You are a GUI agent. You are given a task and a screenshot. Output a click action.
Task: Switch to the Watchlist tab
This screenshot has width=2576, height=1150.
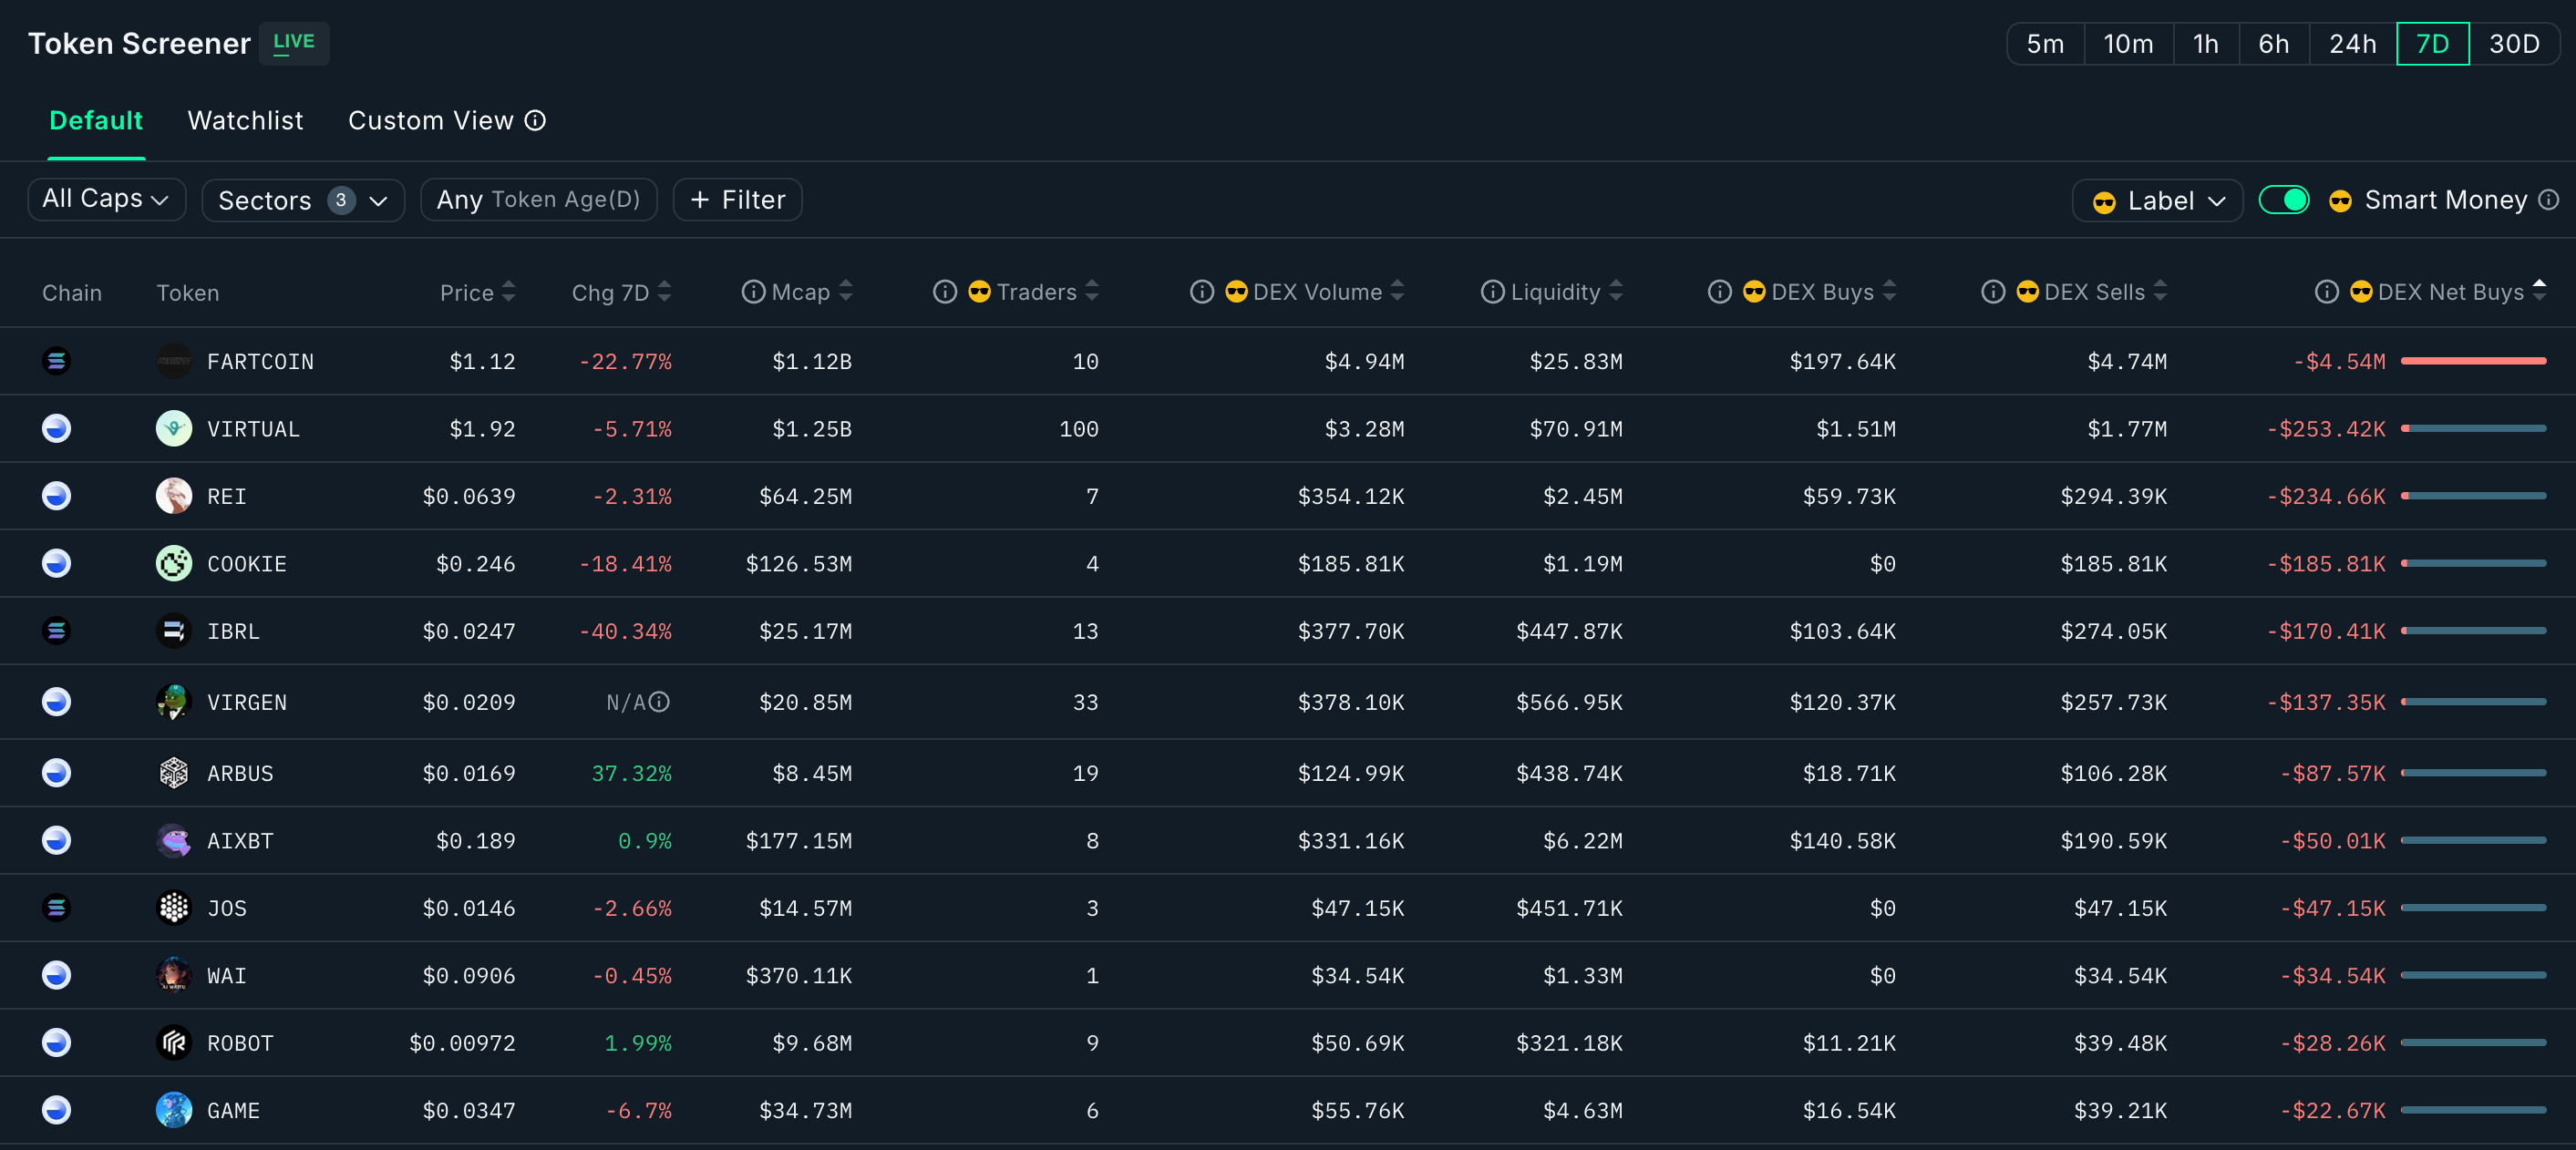[x=245, y=121]
